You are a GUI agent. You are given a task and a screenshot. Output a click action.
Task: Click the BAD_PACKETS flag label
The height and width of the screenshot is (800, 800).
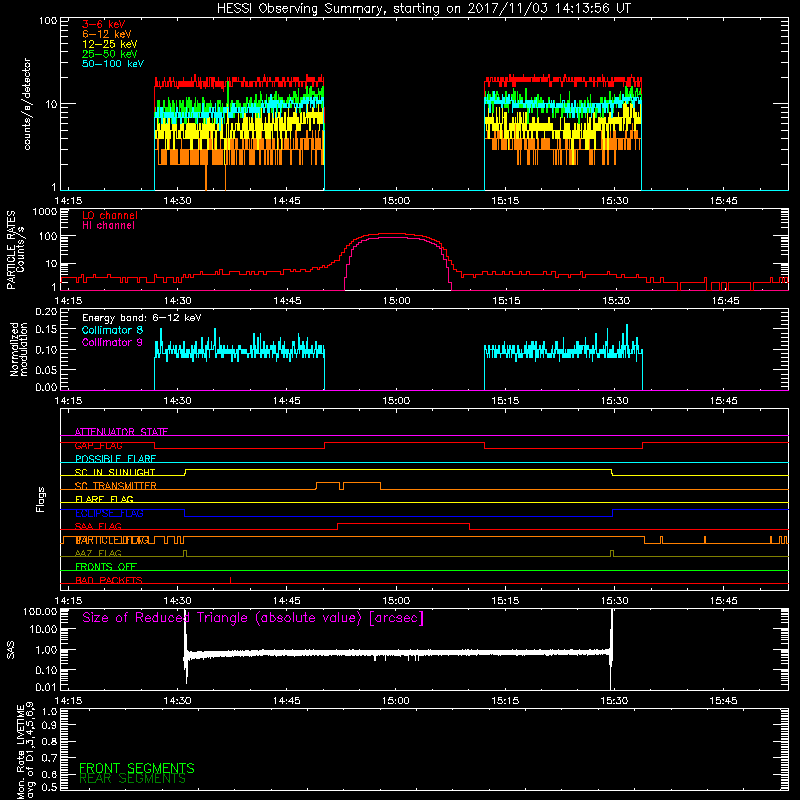coord(109,581)
